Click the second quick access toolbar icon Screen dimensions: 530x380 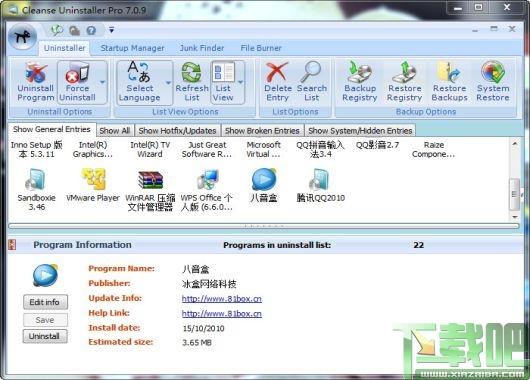click(x=74, y=31)
